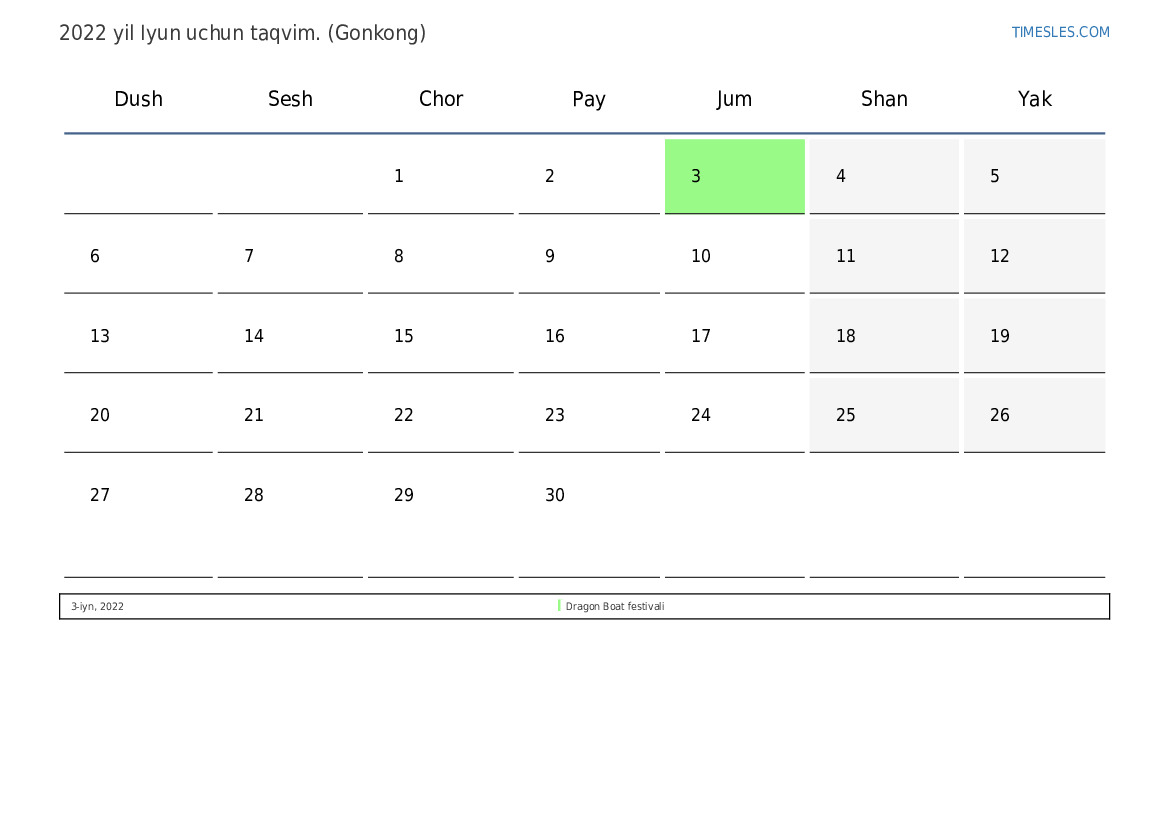Select date 23 in the calendar

[x=589, y=415]
